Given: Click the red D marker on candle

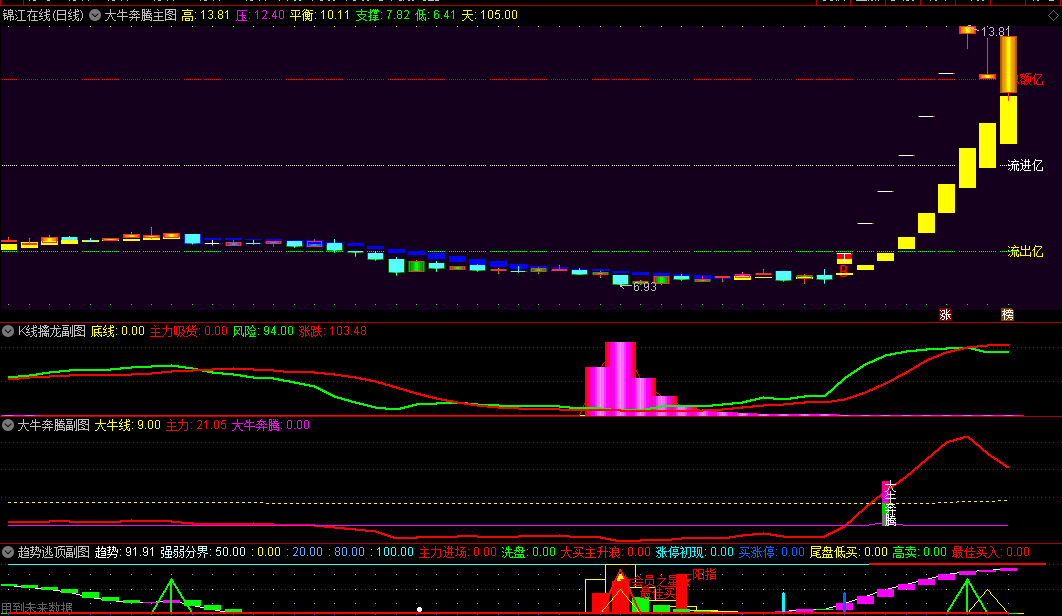Looking at the screenshot, I should point(844,268).
